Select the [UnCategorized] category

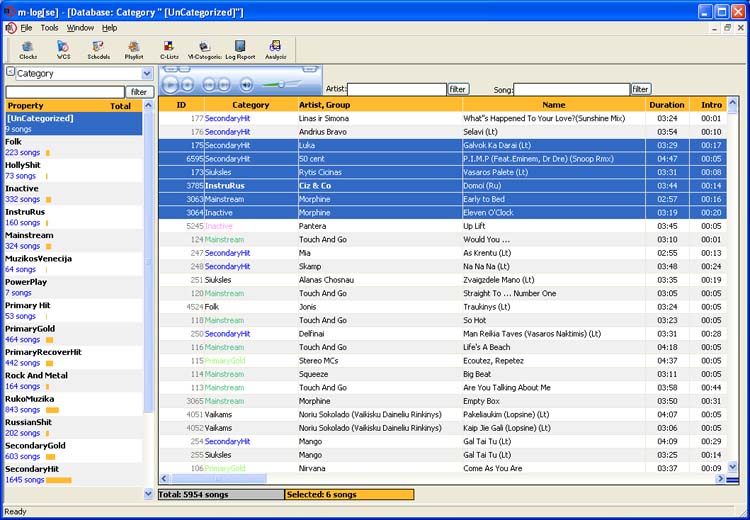[74, 123]
